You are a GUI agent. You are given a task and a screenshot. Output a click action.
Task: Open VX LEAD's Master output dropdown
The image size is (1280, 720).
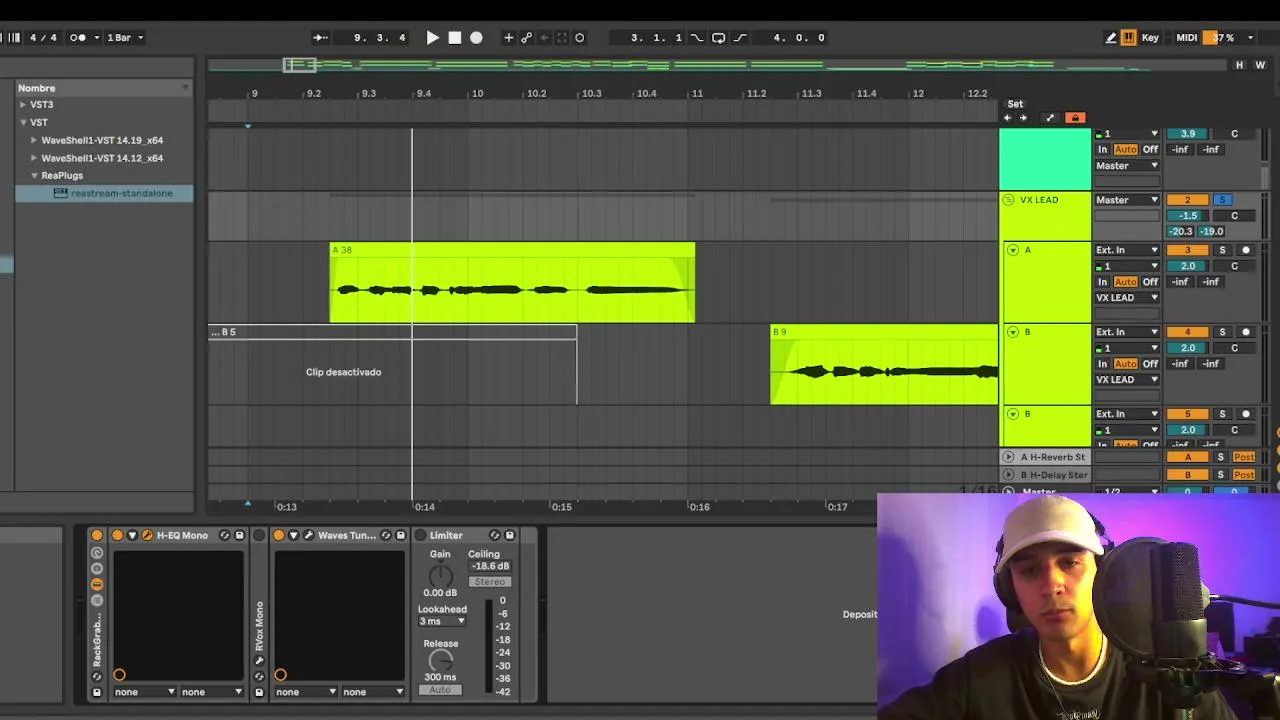coord(1127,200)
